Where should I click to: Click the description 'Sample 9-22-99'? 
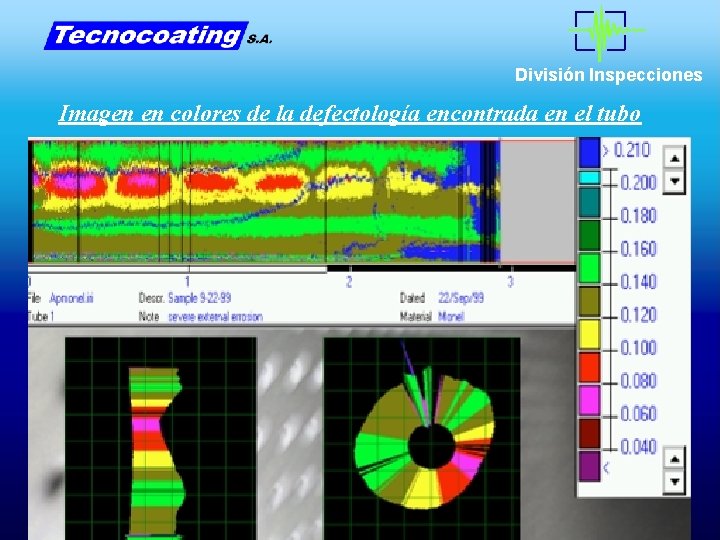(x=199, y=298)
